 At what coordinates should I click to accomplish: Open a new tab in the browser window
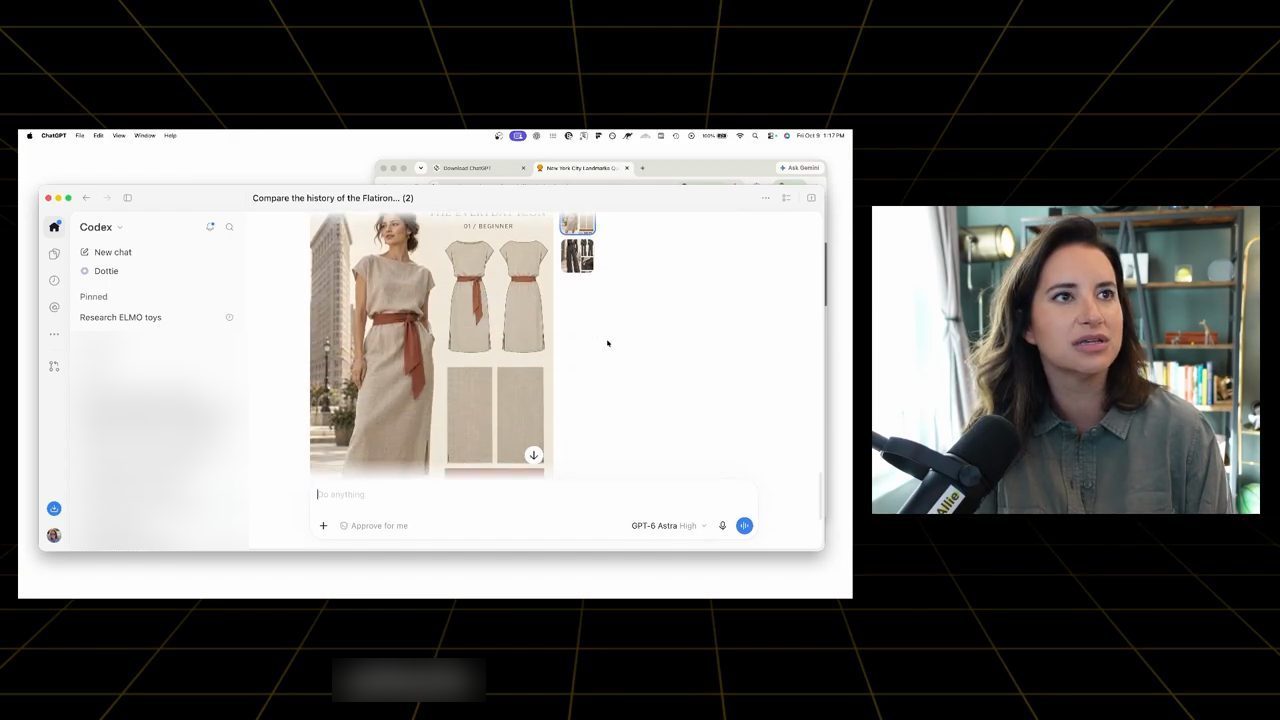(x=642, y=168)
